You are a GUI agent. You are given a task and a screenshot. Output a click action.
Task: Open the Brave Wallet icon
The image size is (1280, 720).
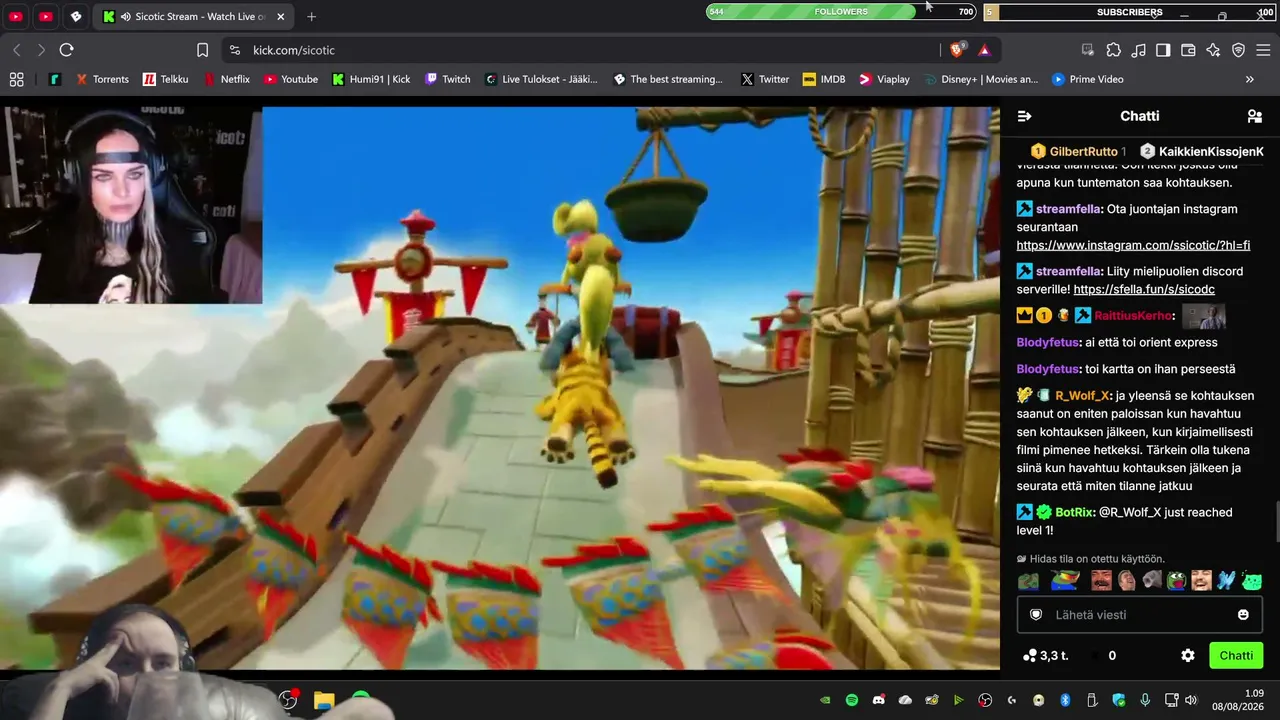tap(1188, 50)
